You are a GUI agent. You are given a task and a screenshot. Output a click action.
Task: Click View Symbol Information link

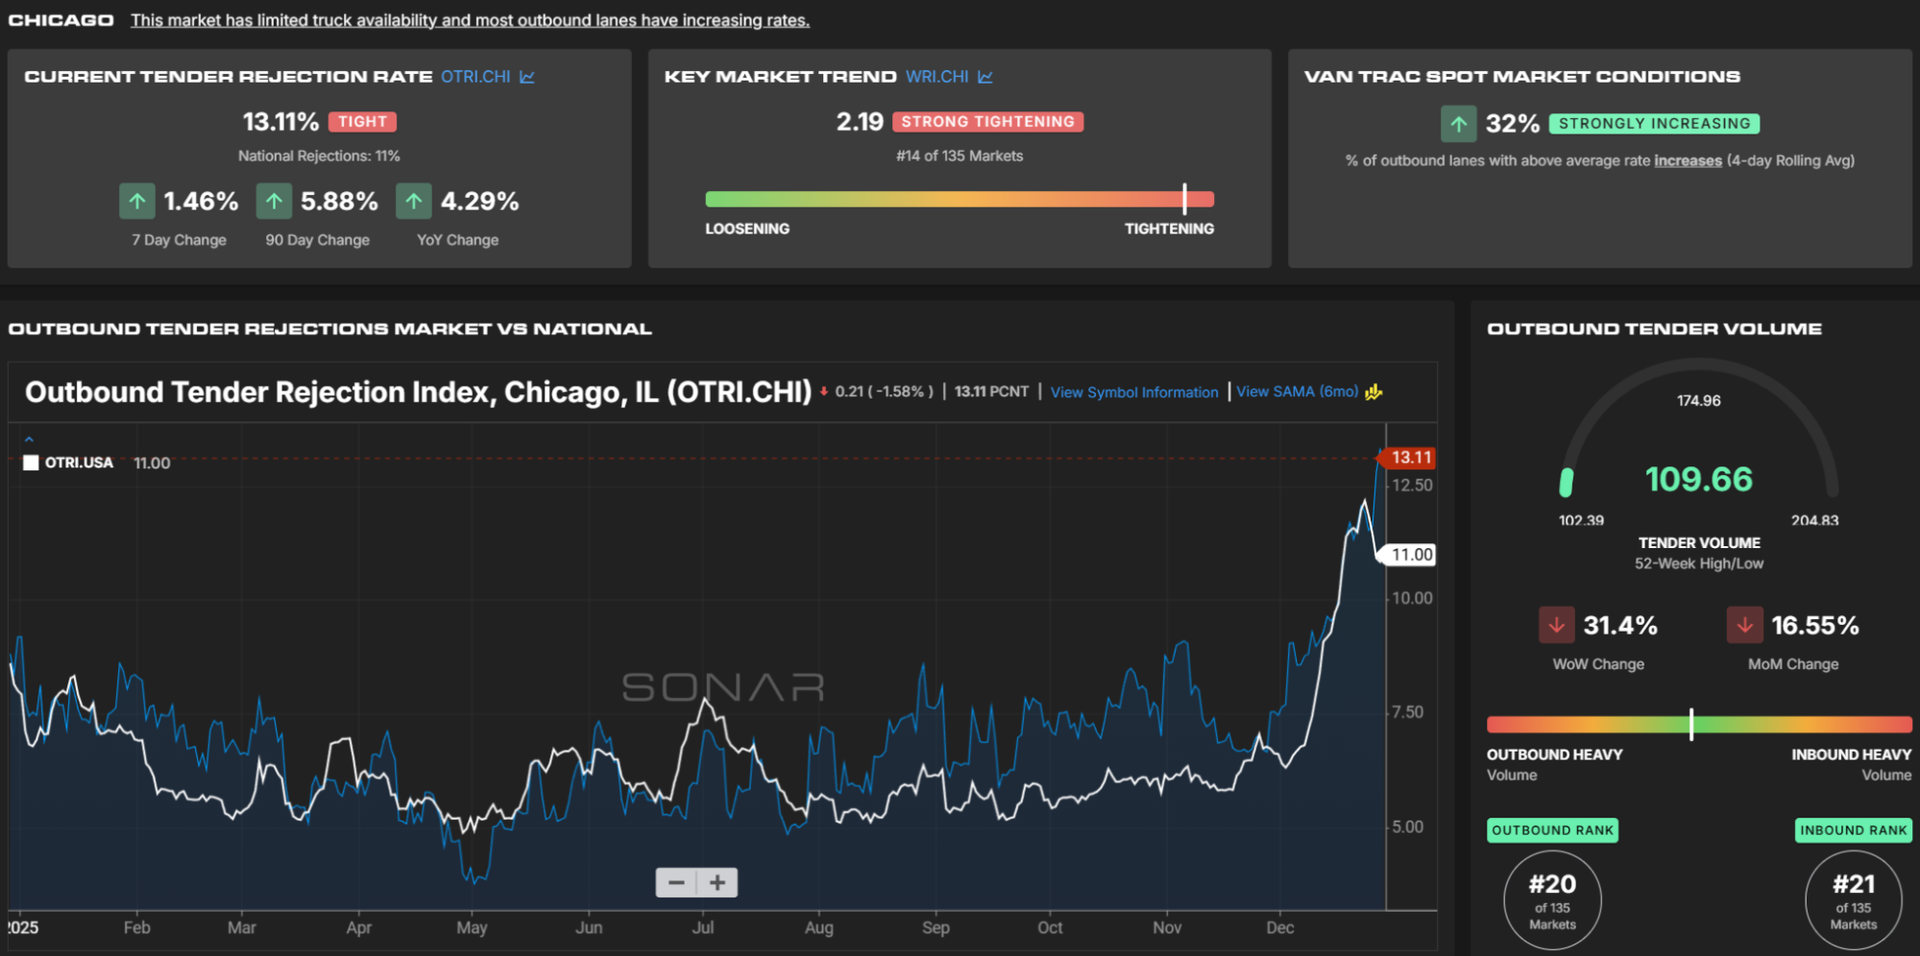point(1134,392)
